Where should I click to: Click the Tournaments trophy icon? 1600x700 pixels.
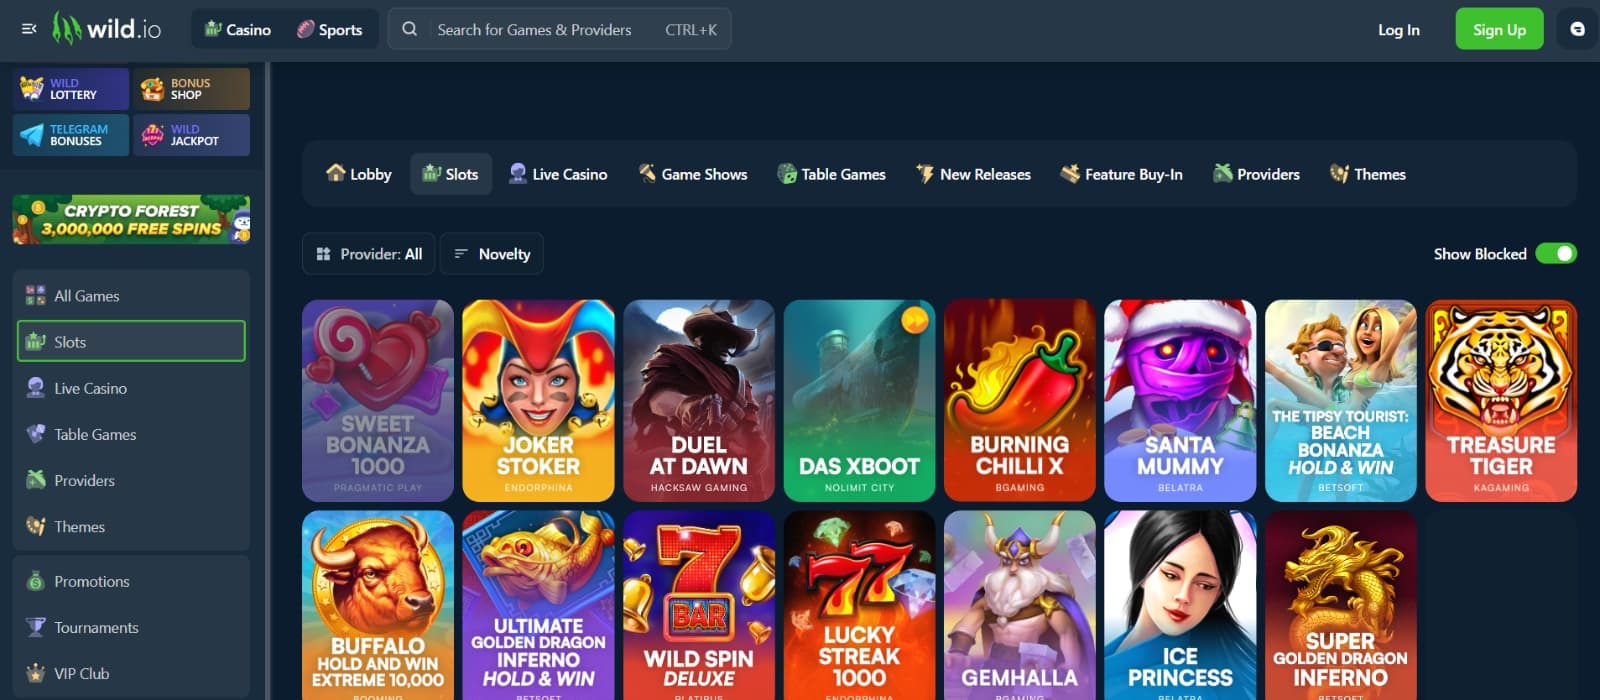point(36,627)
